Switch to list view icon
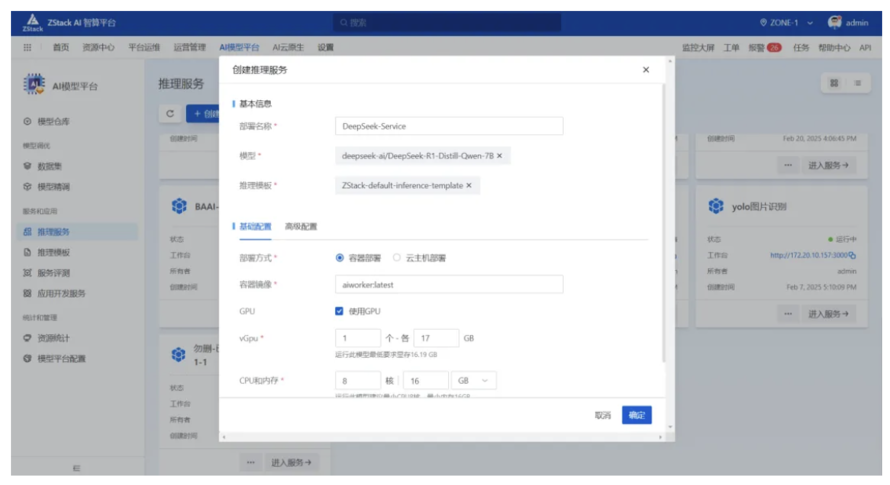 [x=858, y=83]
